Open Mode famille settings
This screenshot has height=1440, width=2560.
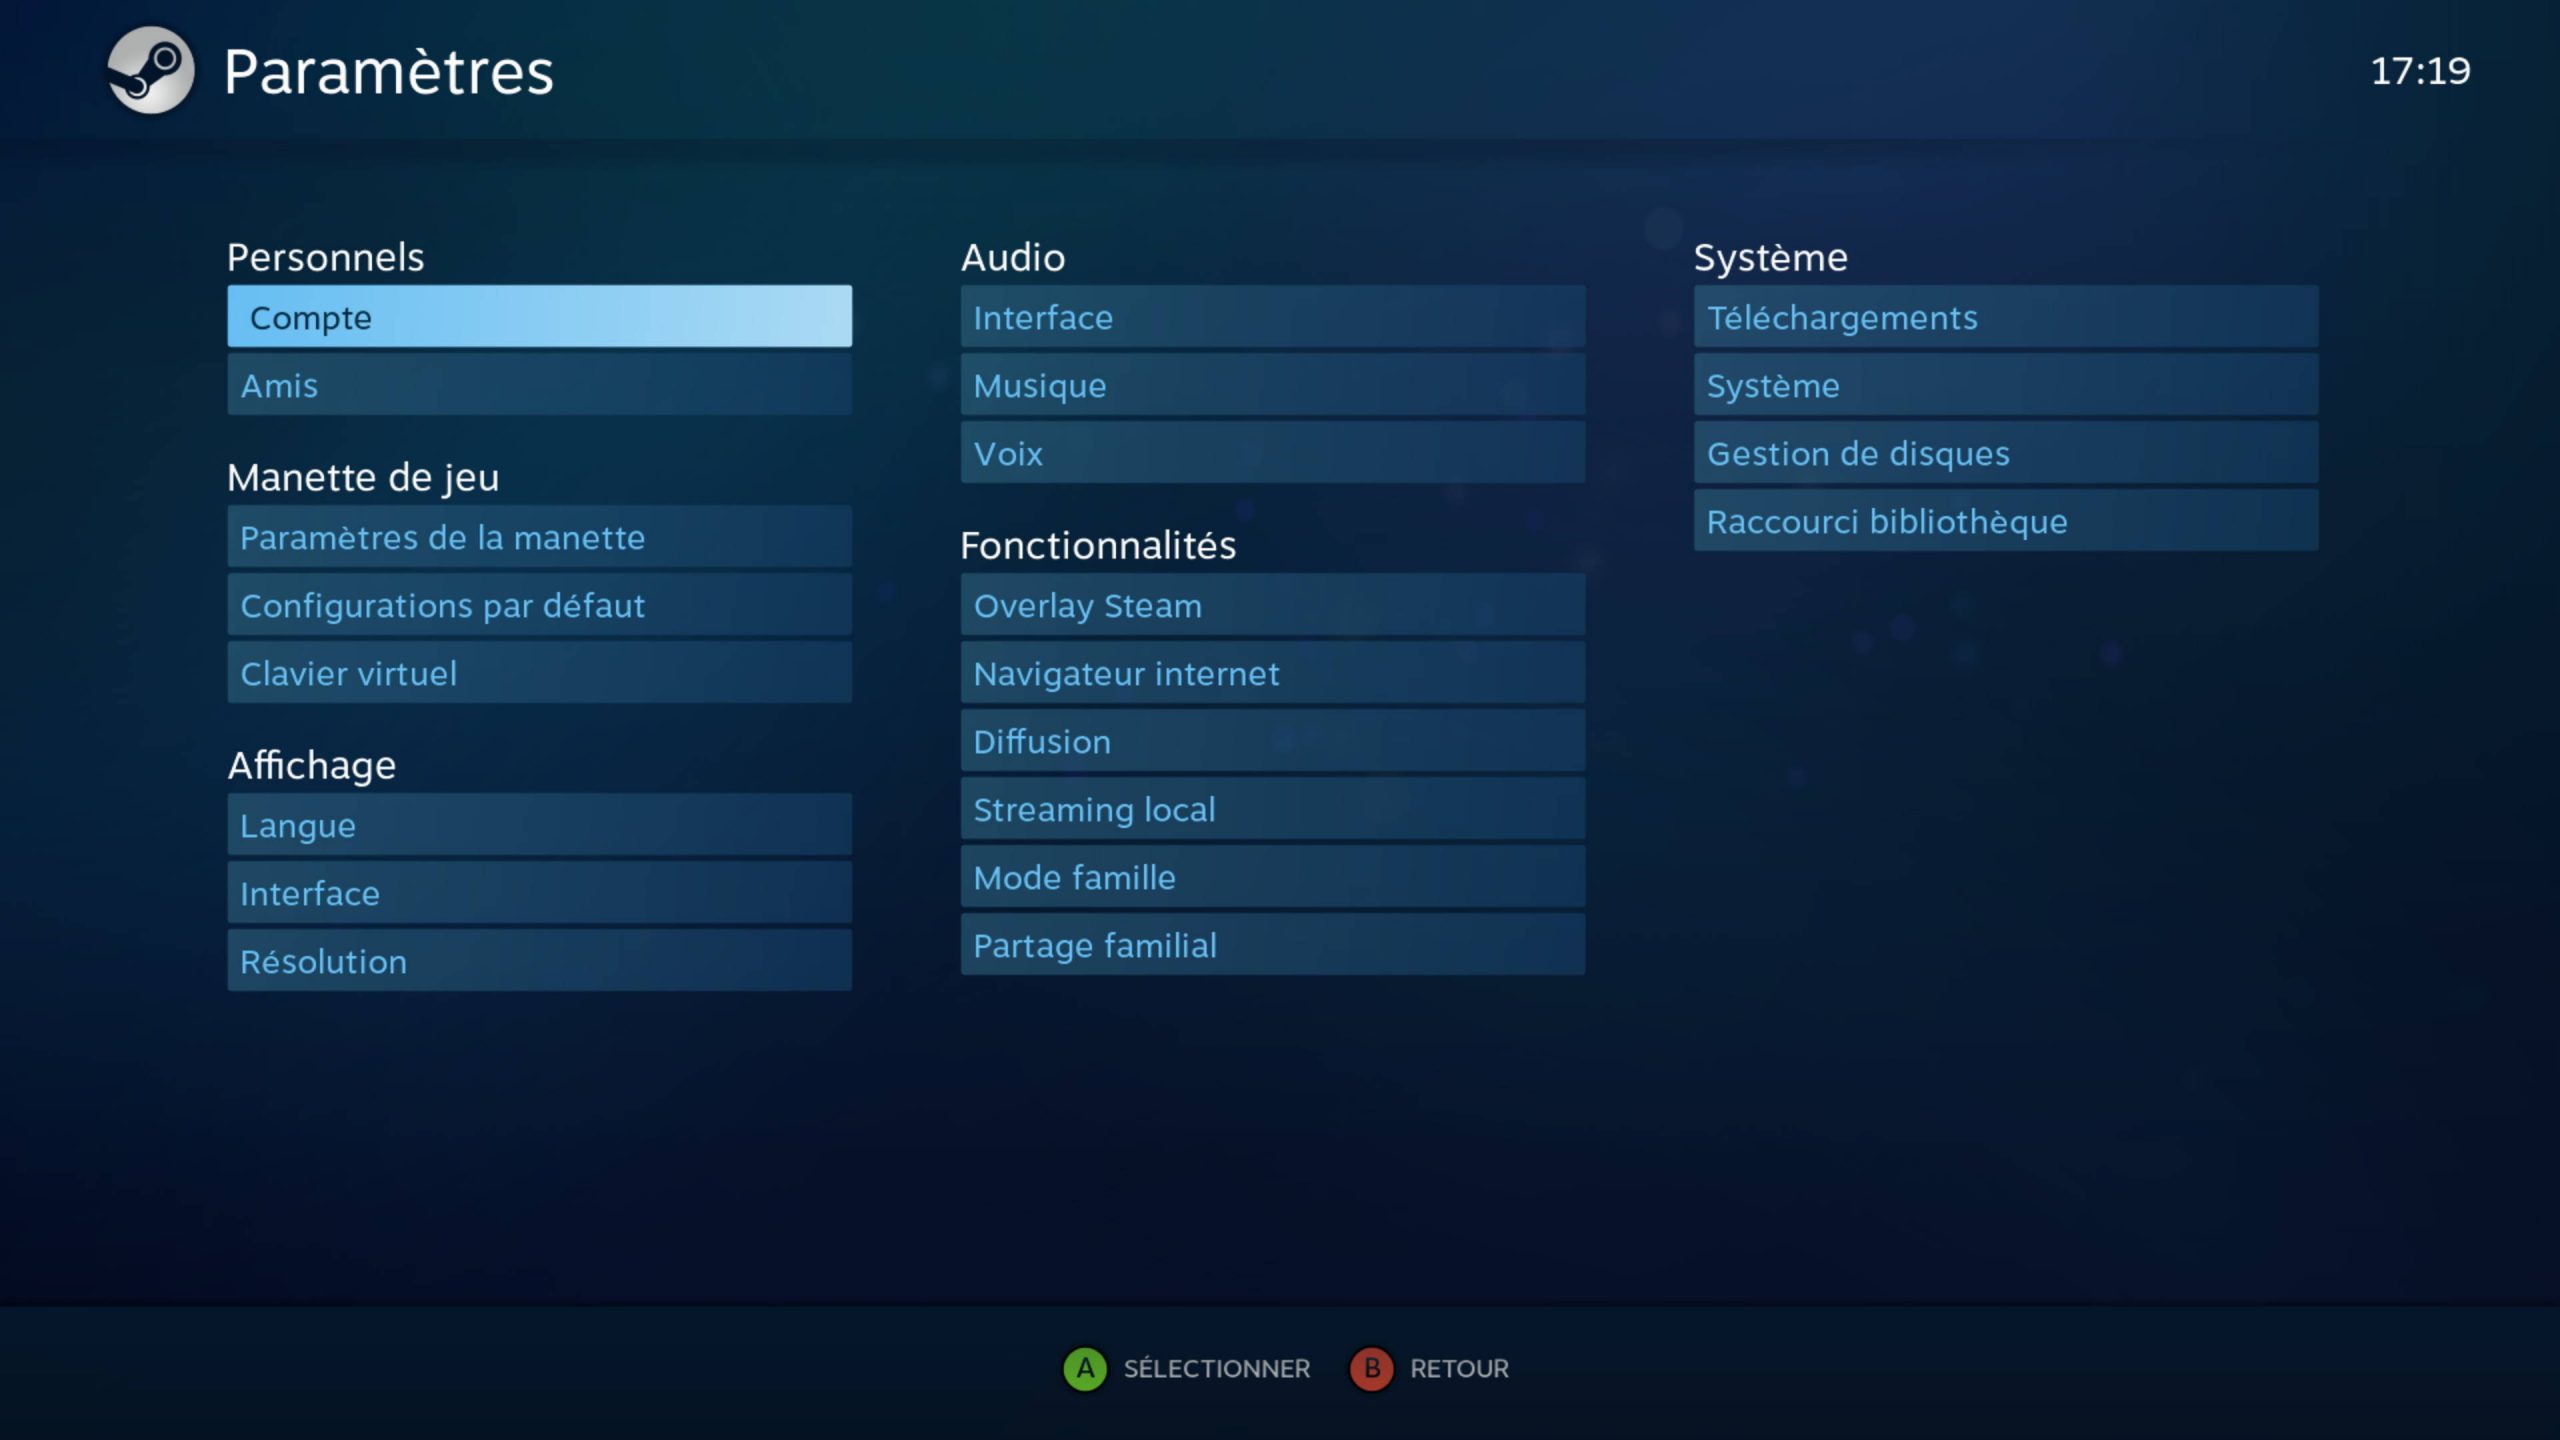[x=1074, y=877]
